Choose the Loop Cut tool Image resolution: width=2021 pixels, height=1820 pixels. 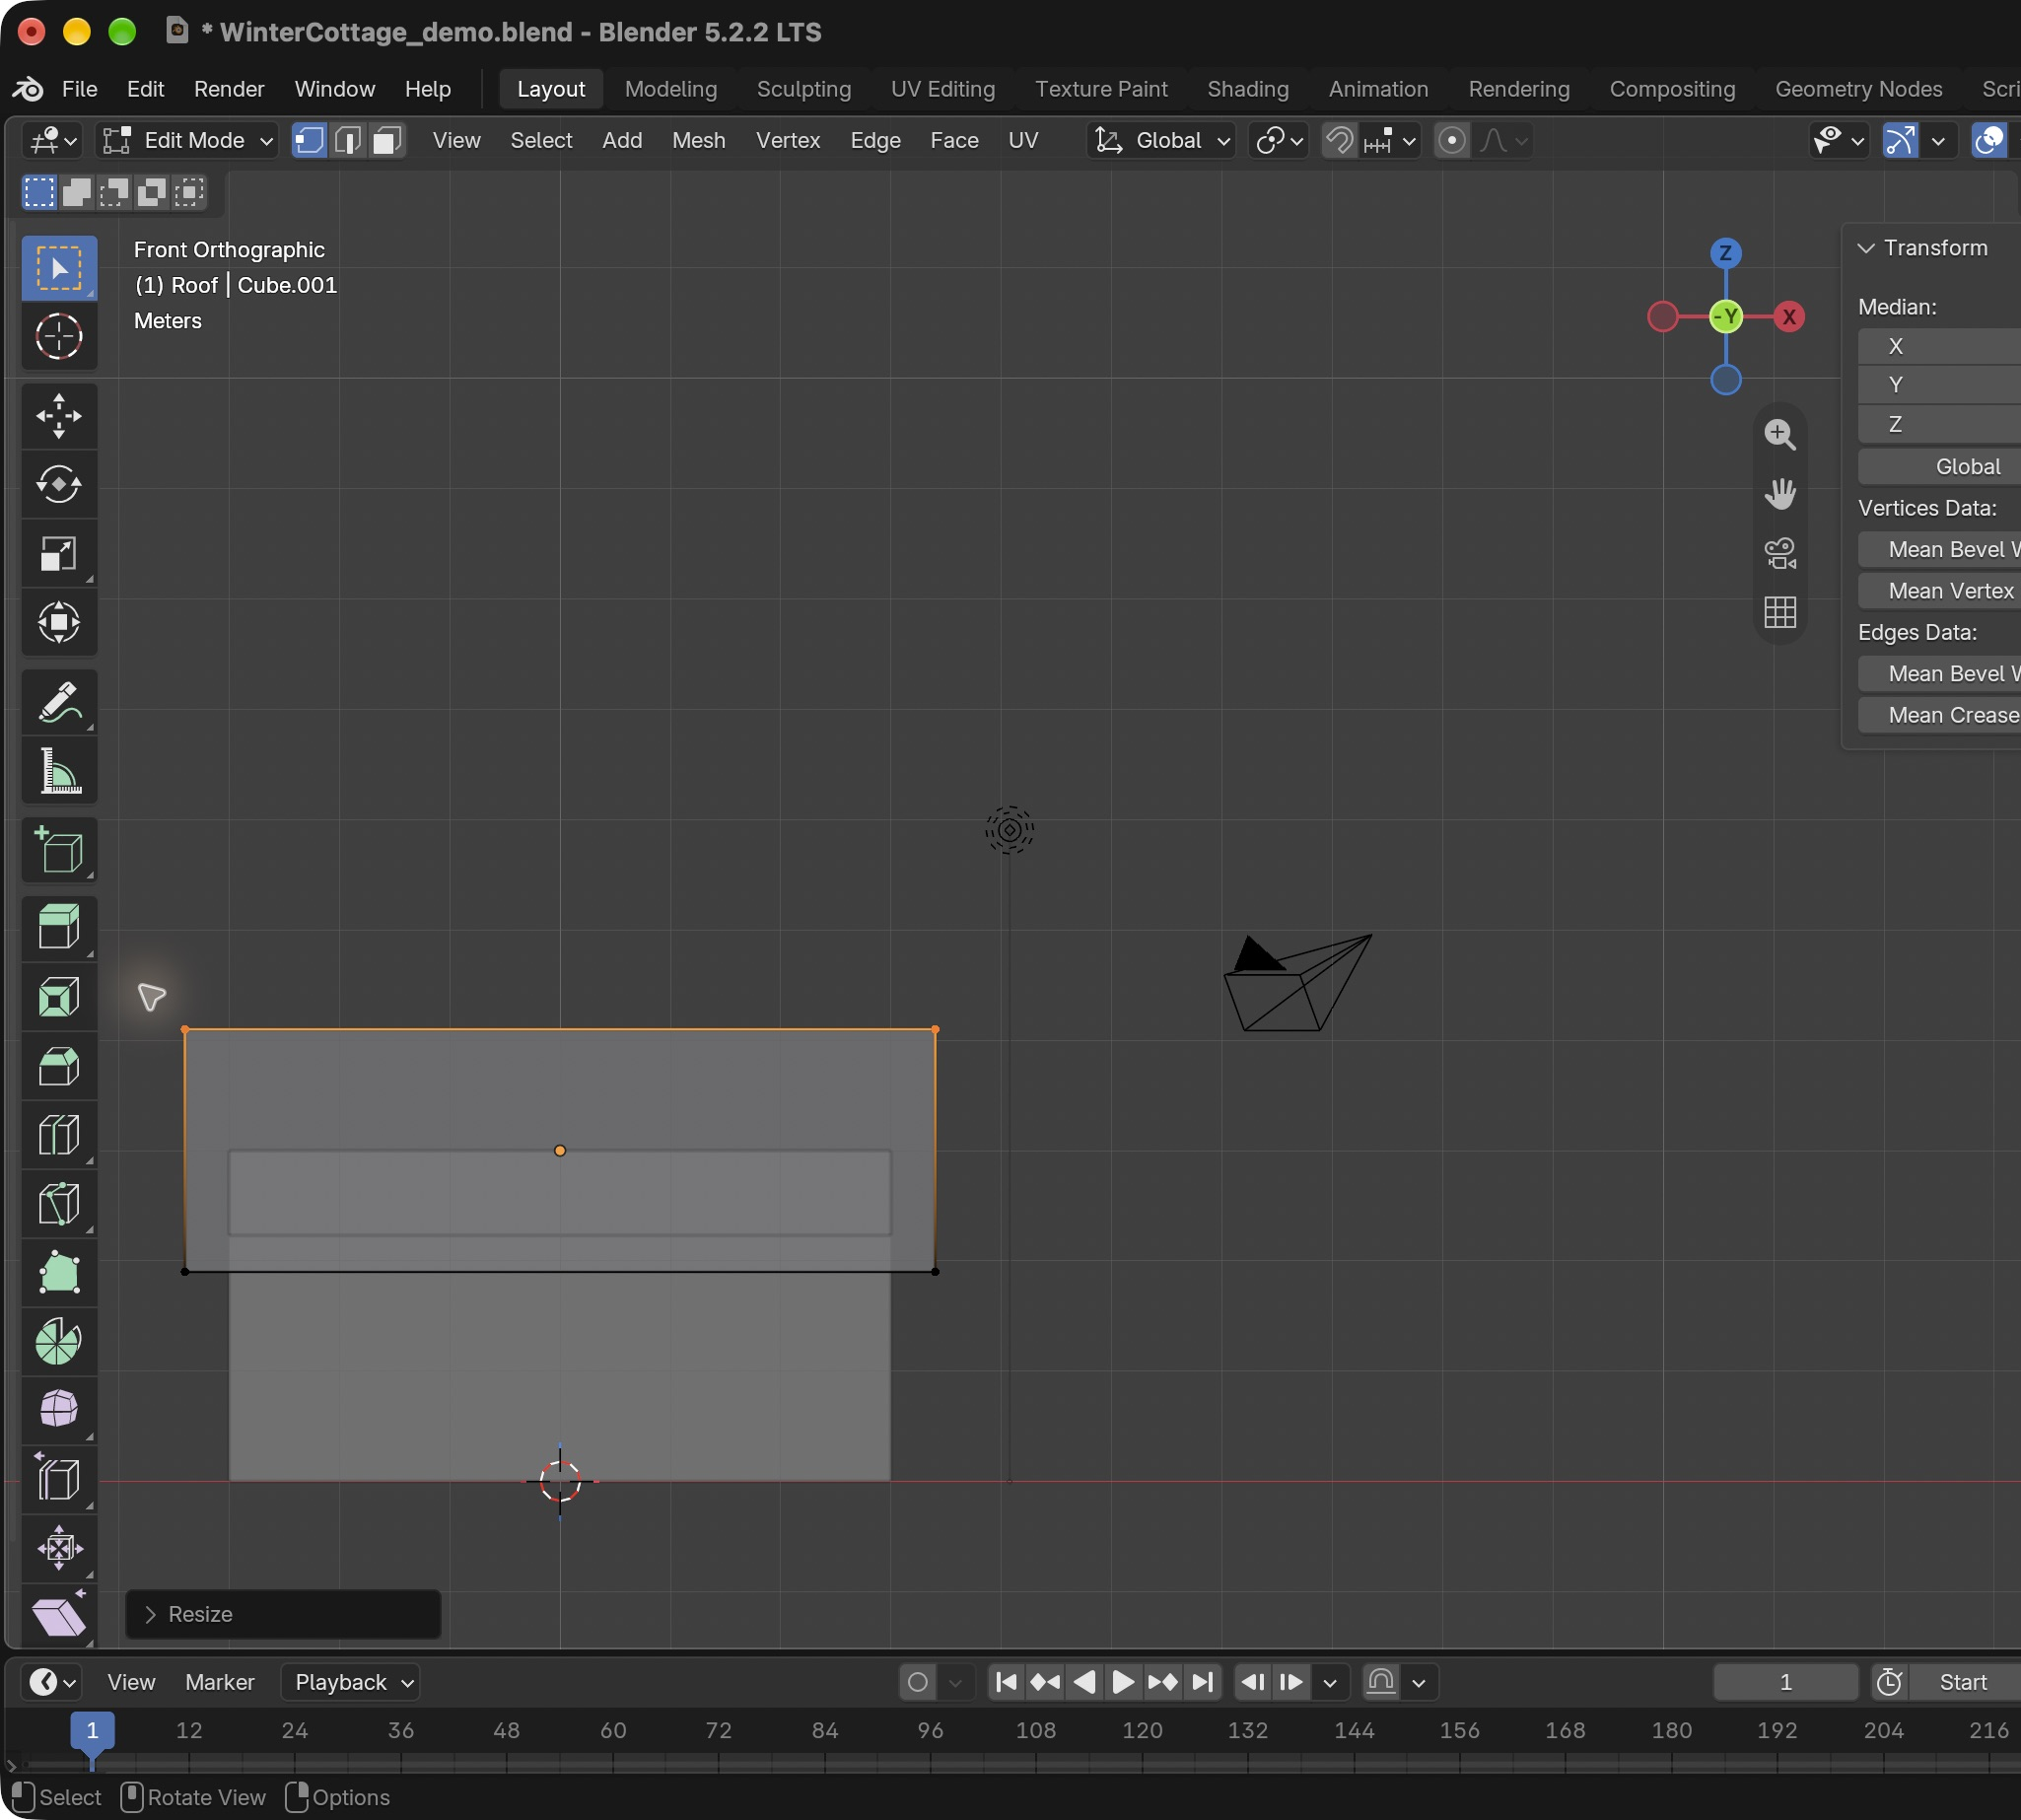(59, 1135)
